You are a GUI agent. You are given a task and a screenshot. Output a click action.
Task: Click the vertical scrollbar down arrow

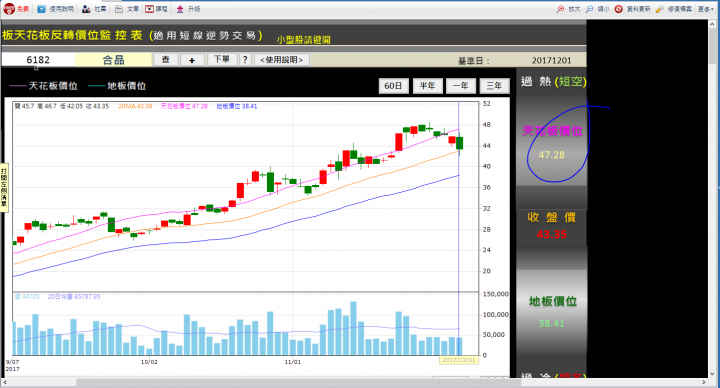pyautogui.click(x=713, y=373)
